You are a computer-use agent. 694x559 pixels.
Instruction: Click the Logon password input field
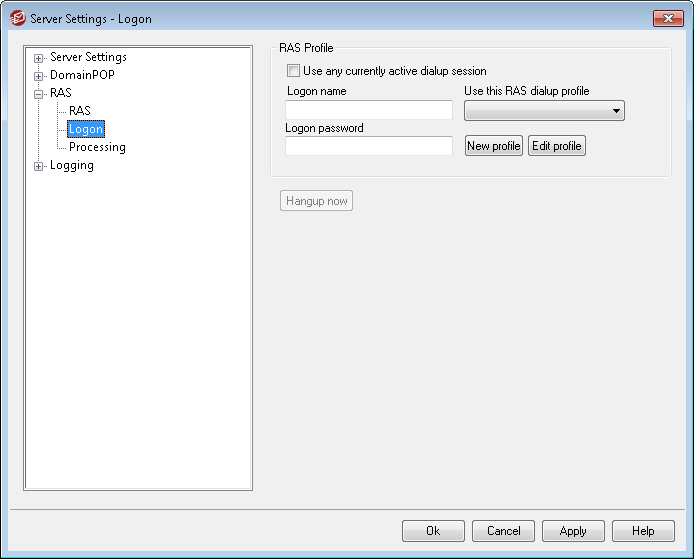(369, 146)
